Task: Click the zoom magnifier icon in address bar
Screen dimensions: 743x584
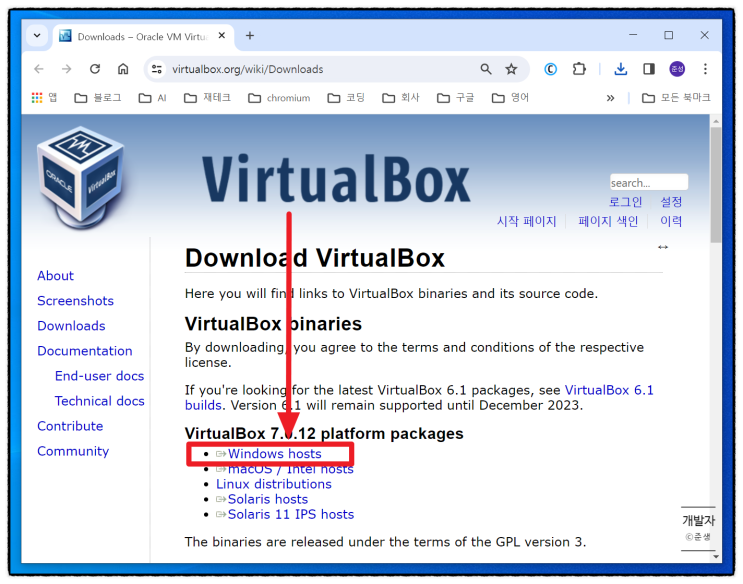Action: click(x=486, y=69)
